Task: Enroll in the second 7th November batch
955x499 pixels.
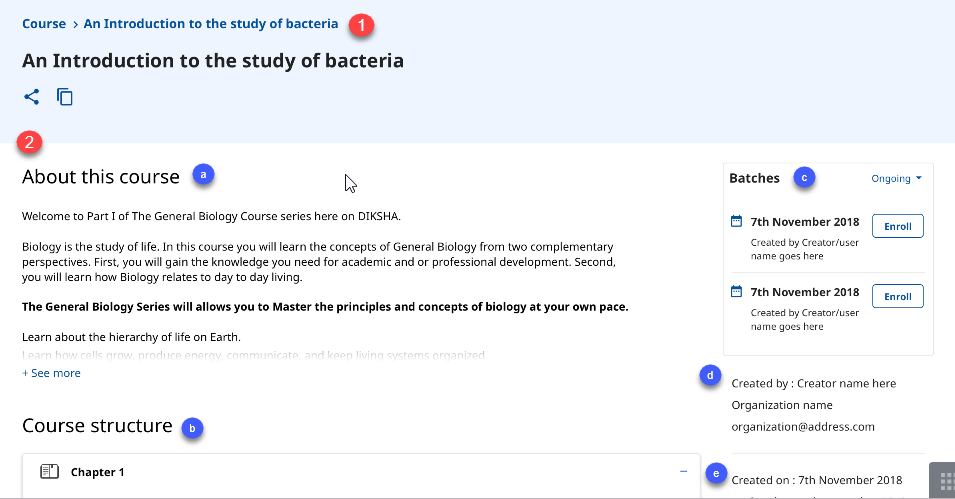Action: coord(897,297)
